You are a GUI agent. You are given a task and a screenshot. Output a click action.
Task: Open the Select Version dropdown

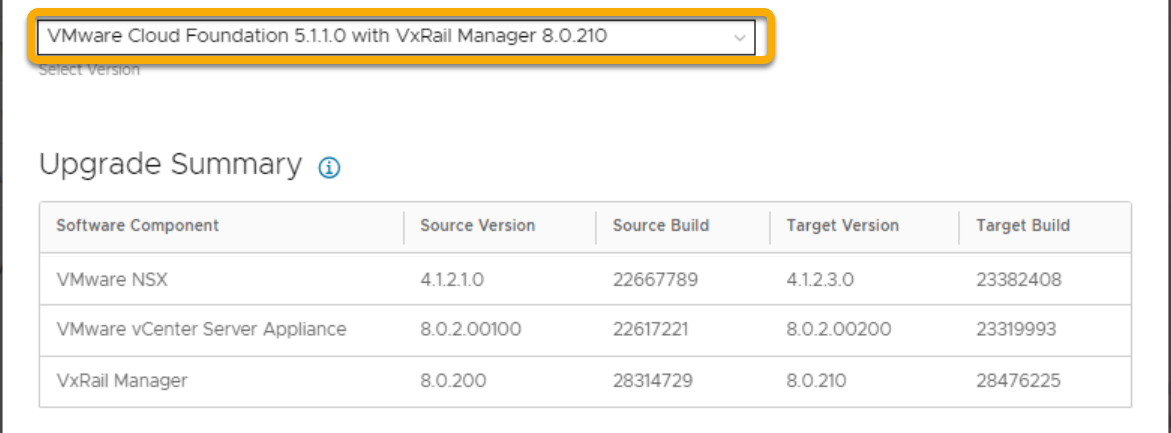[x=390, y=37]
